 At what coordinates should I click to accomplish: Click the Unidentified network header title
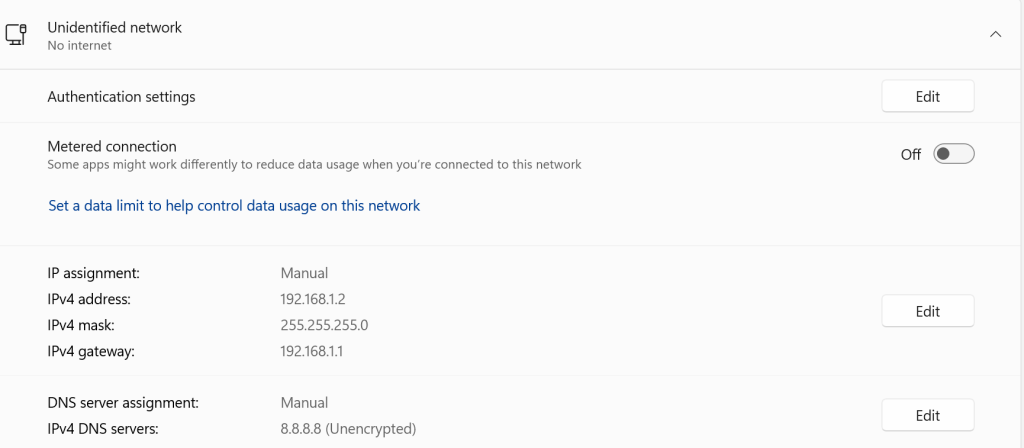pyautogui.click(x=115, y=27)
